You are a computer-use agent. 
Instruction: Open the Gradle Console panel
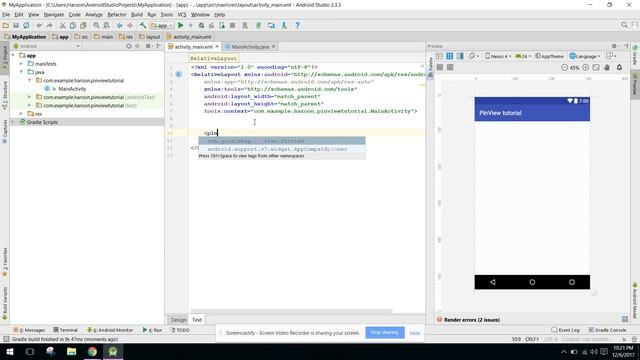pos(607,330)
